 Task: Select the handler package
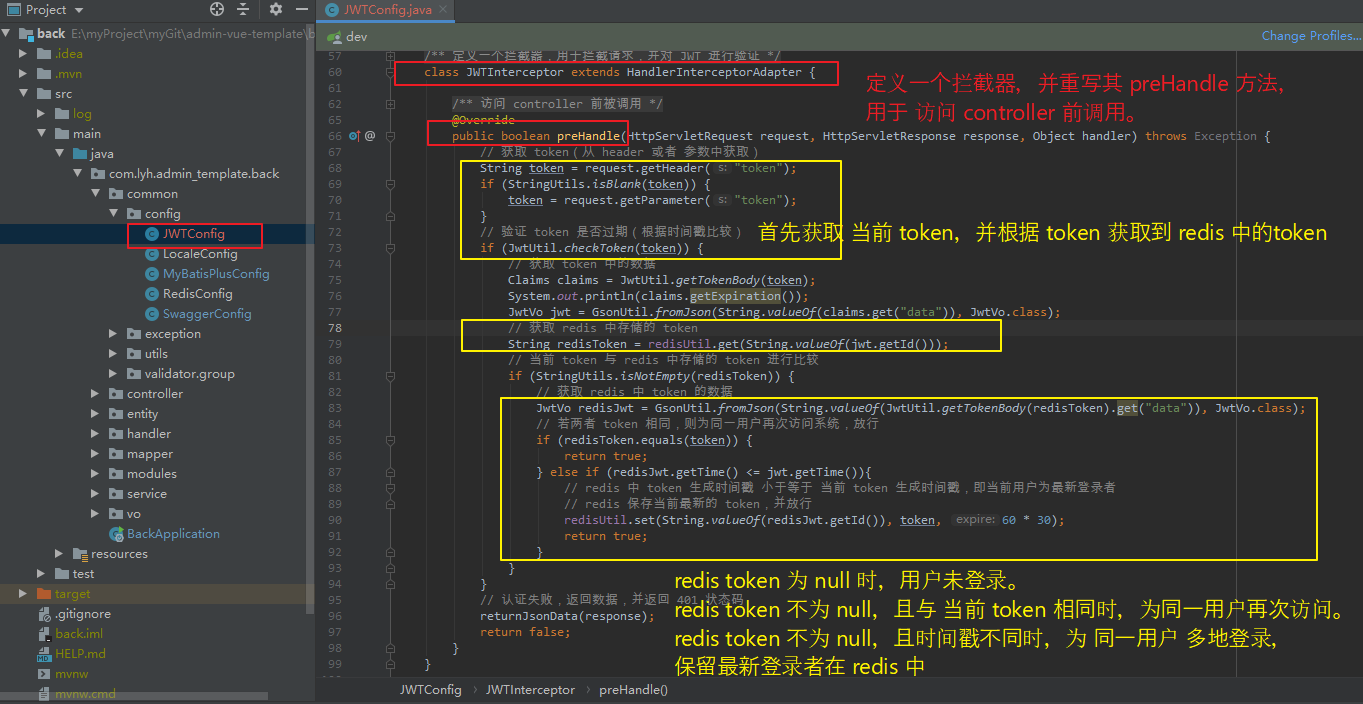coord(149,433)
